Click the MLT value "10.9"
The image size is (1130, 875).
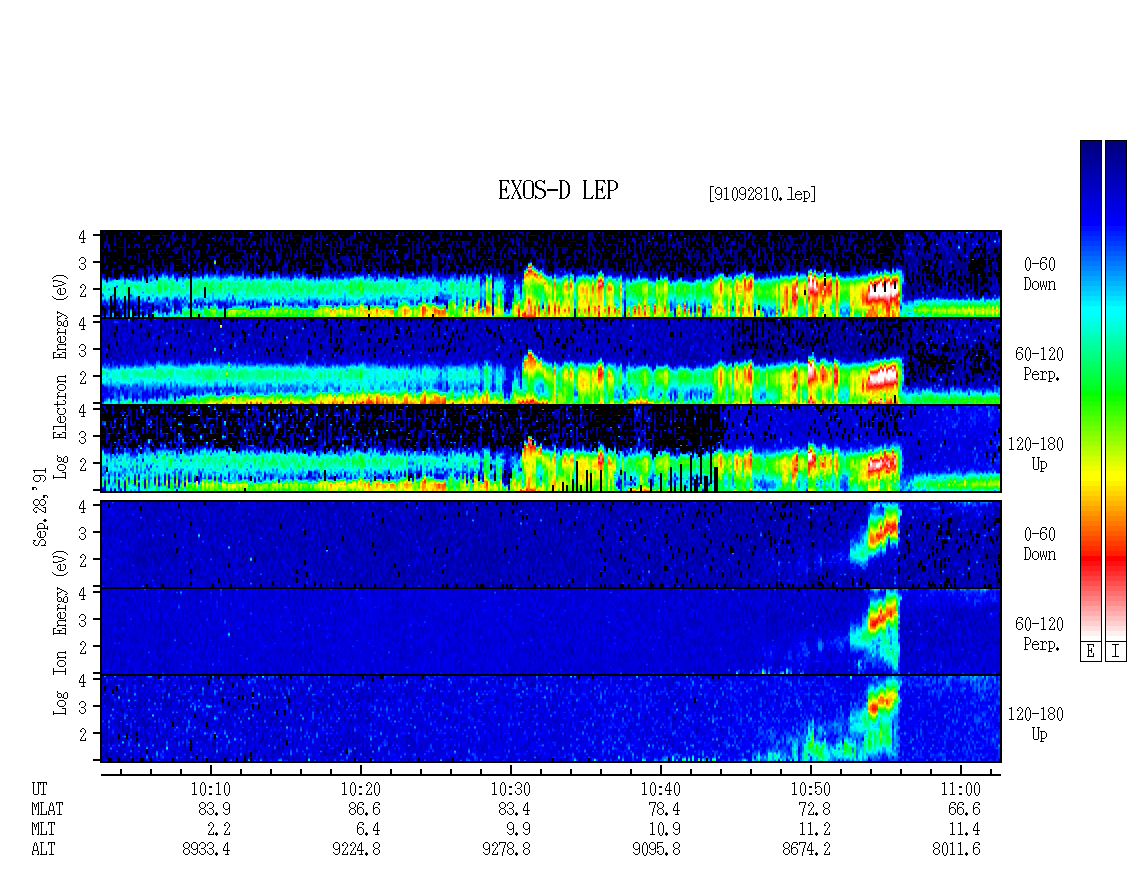click(x=664, y=830)
